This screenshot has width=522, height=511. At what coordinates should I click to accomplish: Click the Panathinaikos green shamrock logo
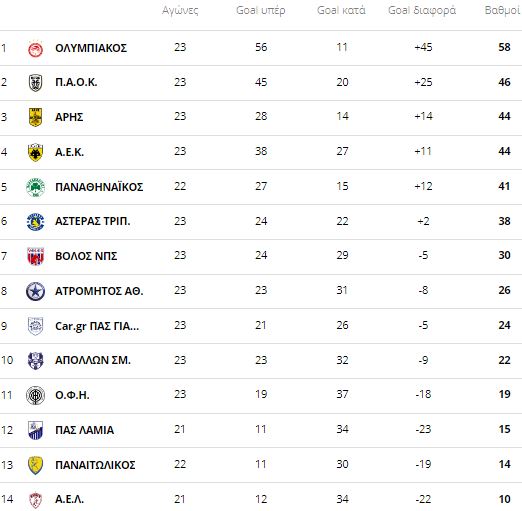[x=35, y=187]
